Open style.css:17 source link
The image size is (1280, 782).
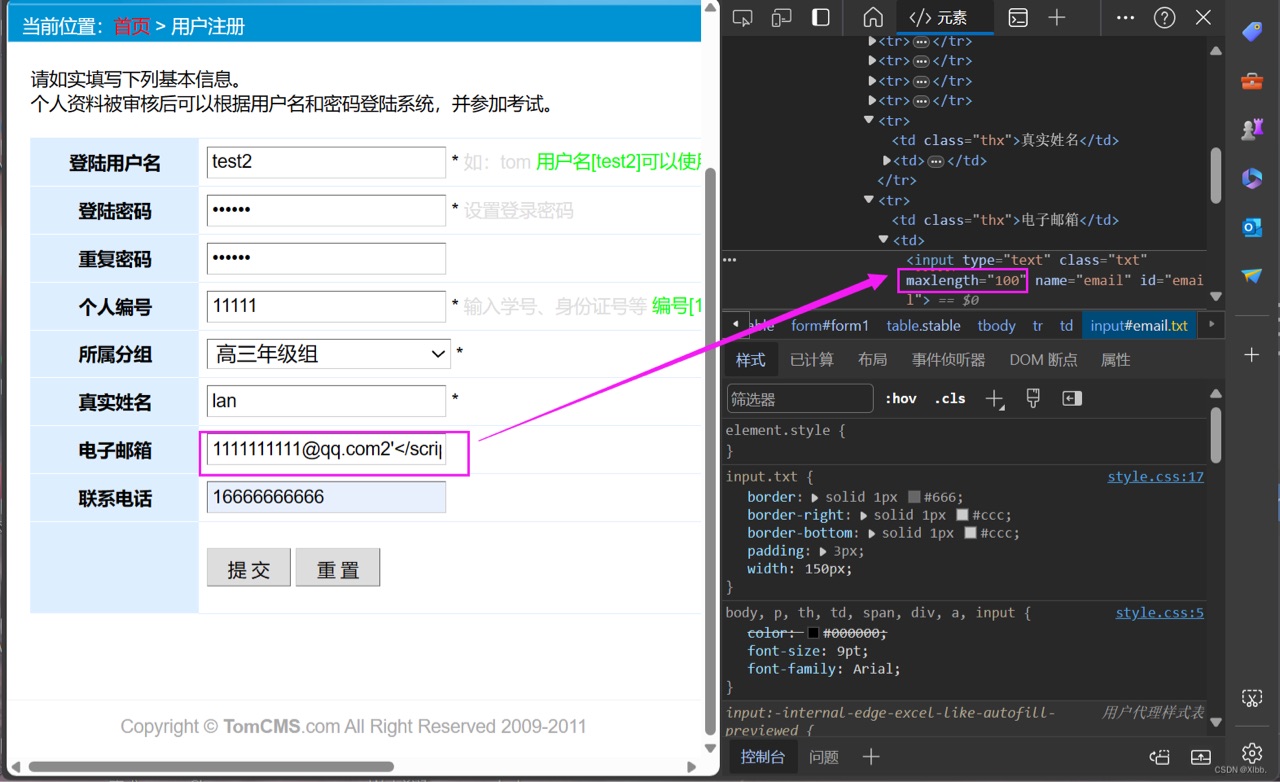tap(1155, 477)
